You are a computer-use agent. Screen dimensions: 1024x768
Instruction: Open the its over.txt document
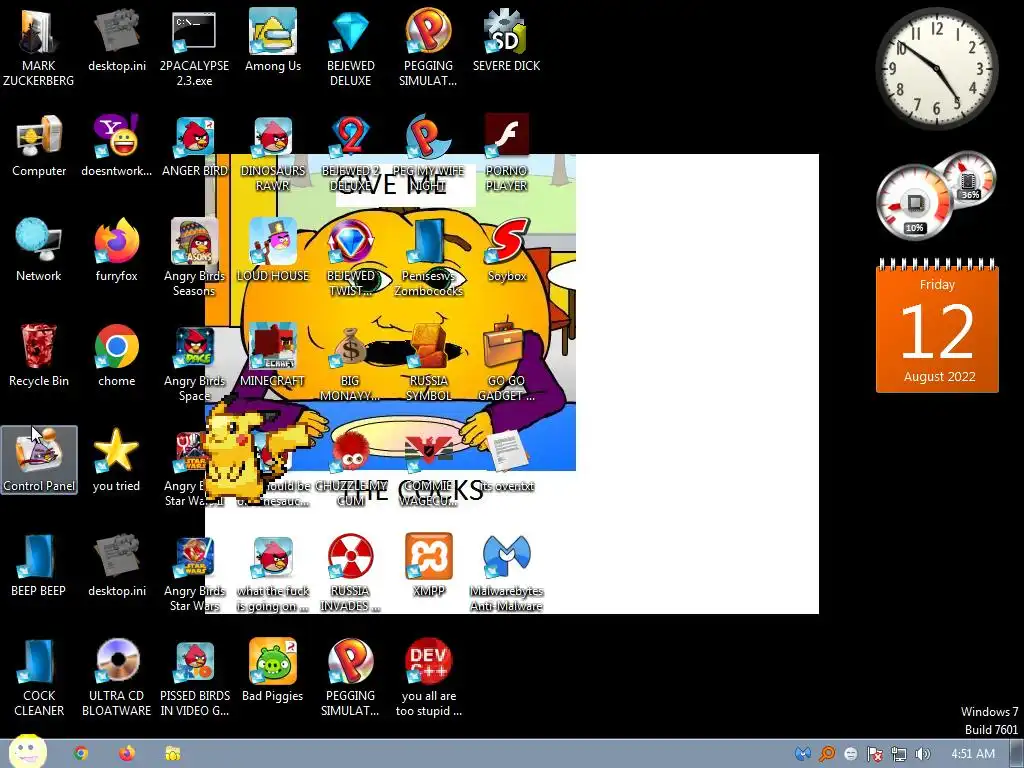(x=507, y=461)
